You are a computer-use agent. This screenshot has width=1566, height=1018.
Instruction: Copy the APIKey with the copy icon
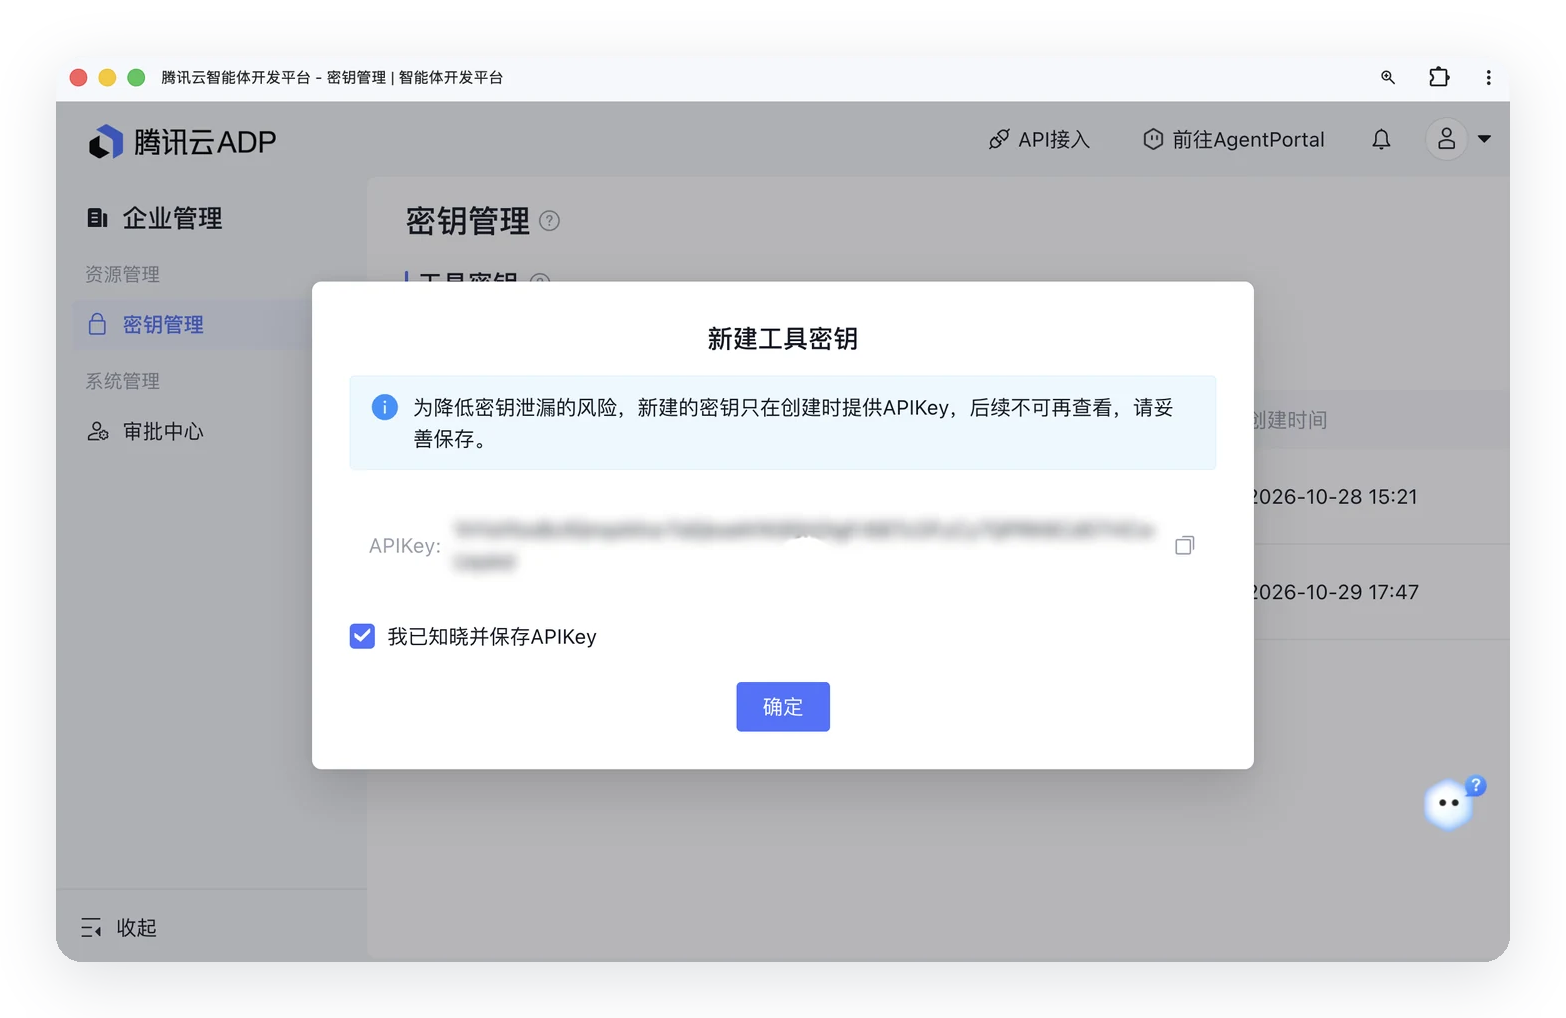click(x=1184, y=545)
